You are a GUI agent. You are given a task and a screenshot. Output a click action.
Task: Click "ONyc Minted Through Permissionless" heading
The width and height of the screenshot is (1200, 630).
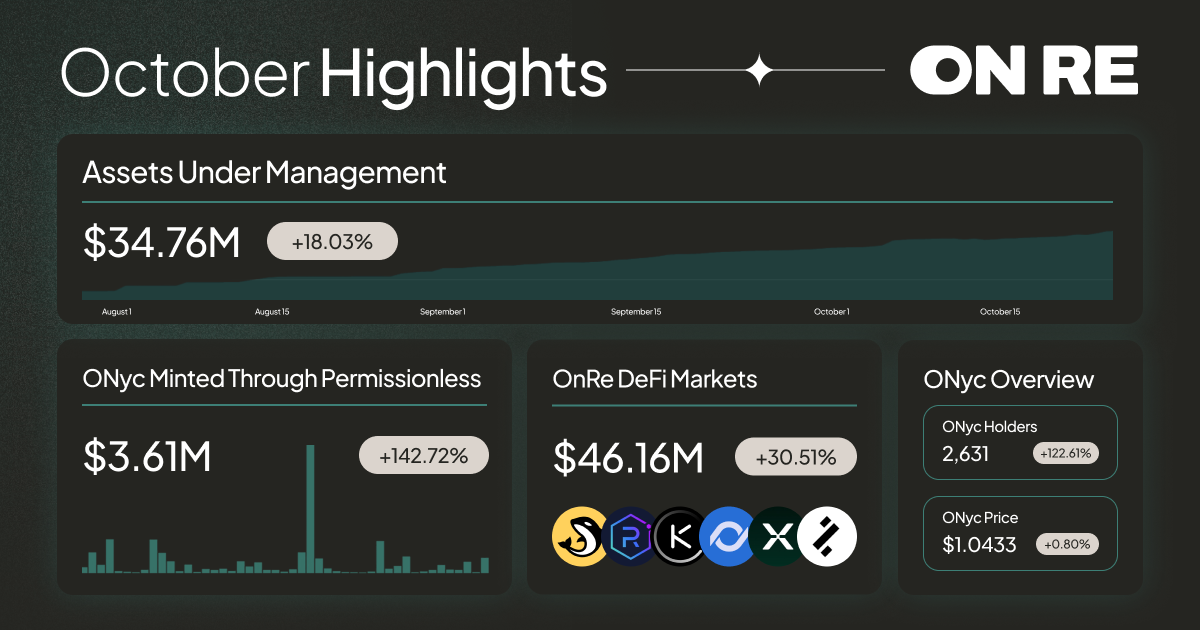[x=282, y=379]
